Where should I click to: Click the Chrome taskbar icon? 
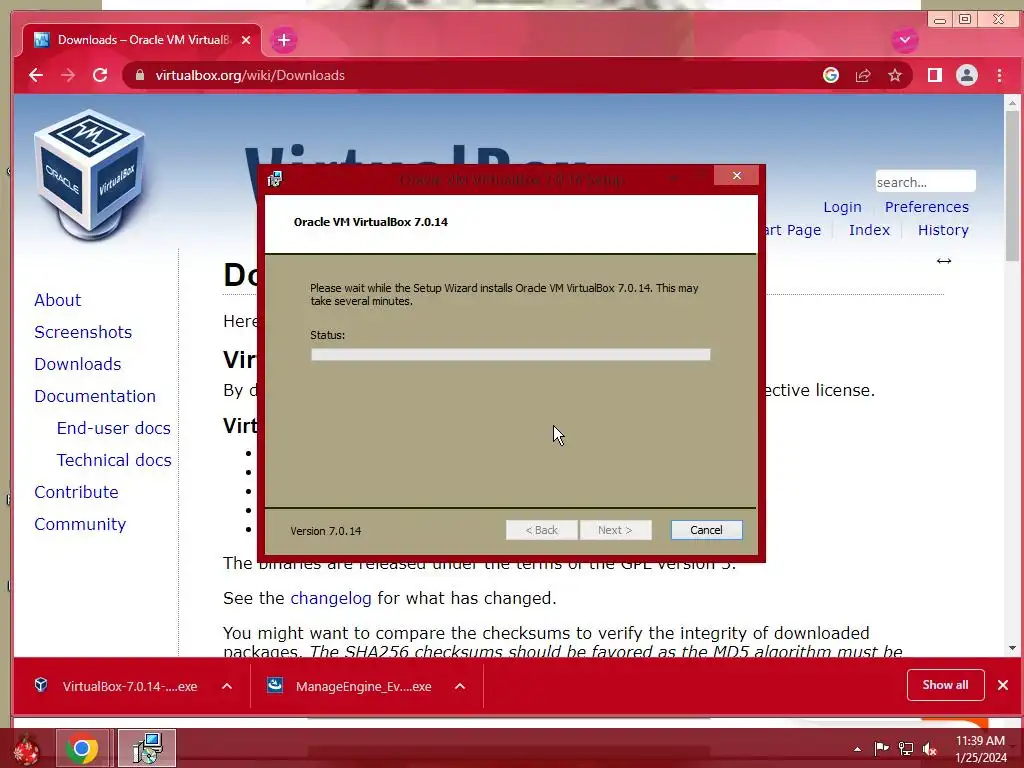[82, 749]
